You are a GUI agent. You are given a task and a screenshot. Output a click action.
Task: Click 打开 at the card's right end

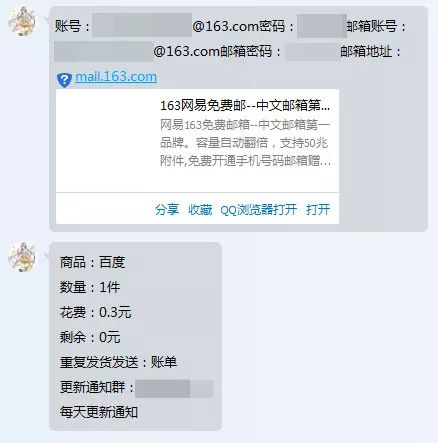tap(318, 210)
